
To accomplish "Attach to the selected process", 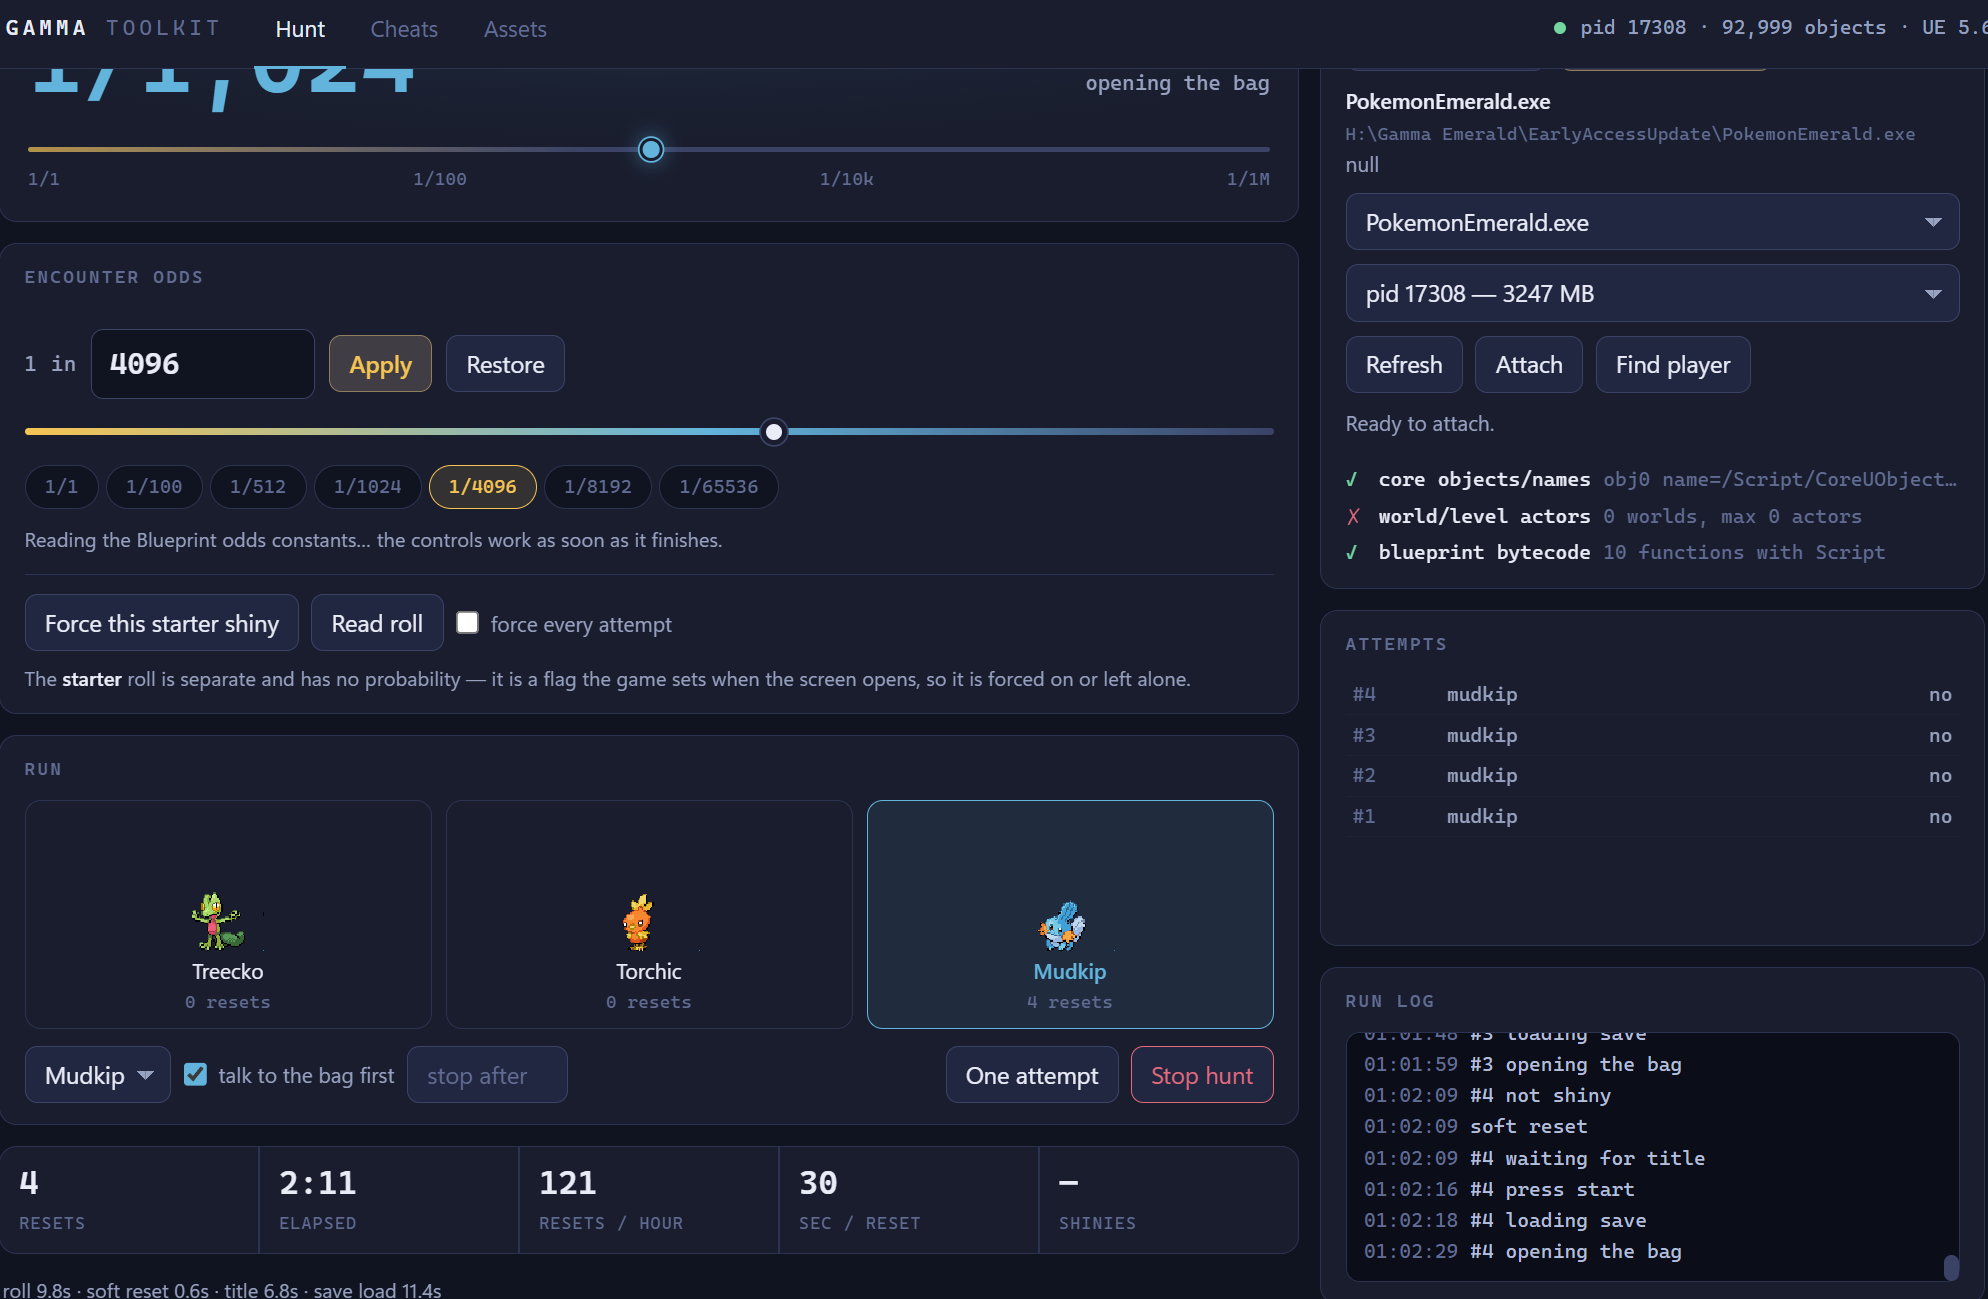I will pyautogui.click(x=1529, y=365).
